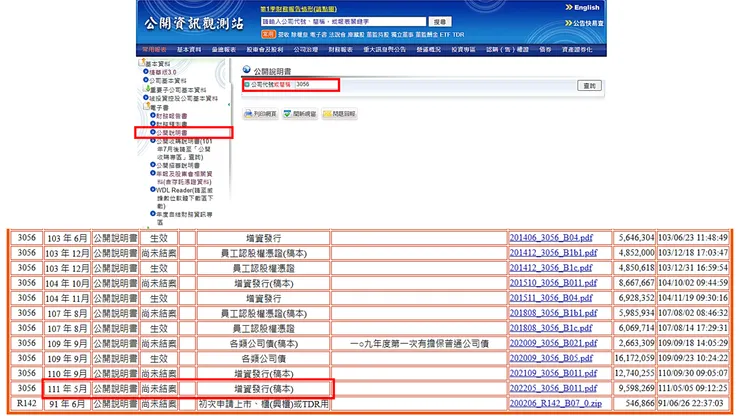Focus the top company search input field

coord(343,22)
